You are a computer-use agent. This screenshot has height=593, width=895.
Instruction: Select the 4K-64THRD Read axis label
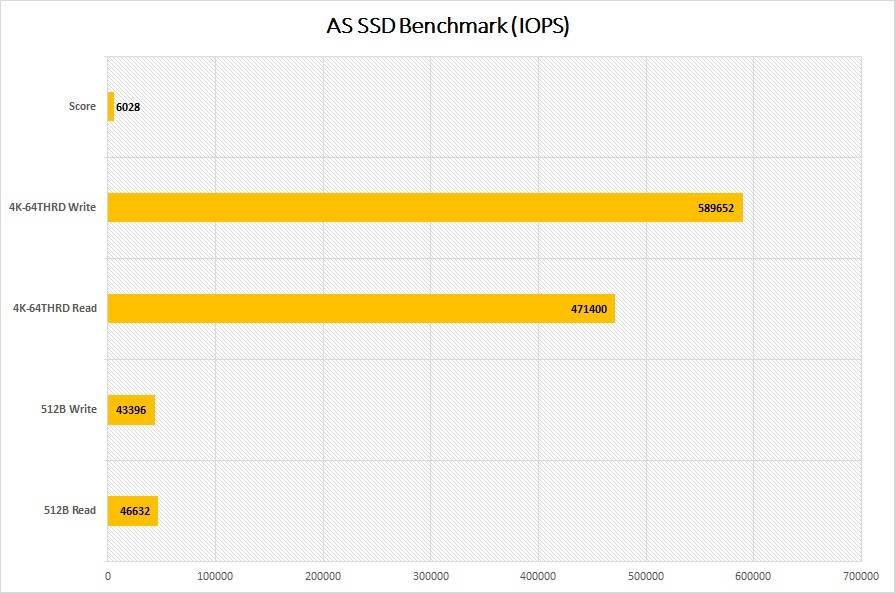(55, 308)
